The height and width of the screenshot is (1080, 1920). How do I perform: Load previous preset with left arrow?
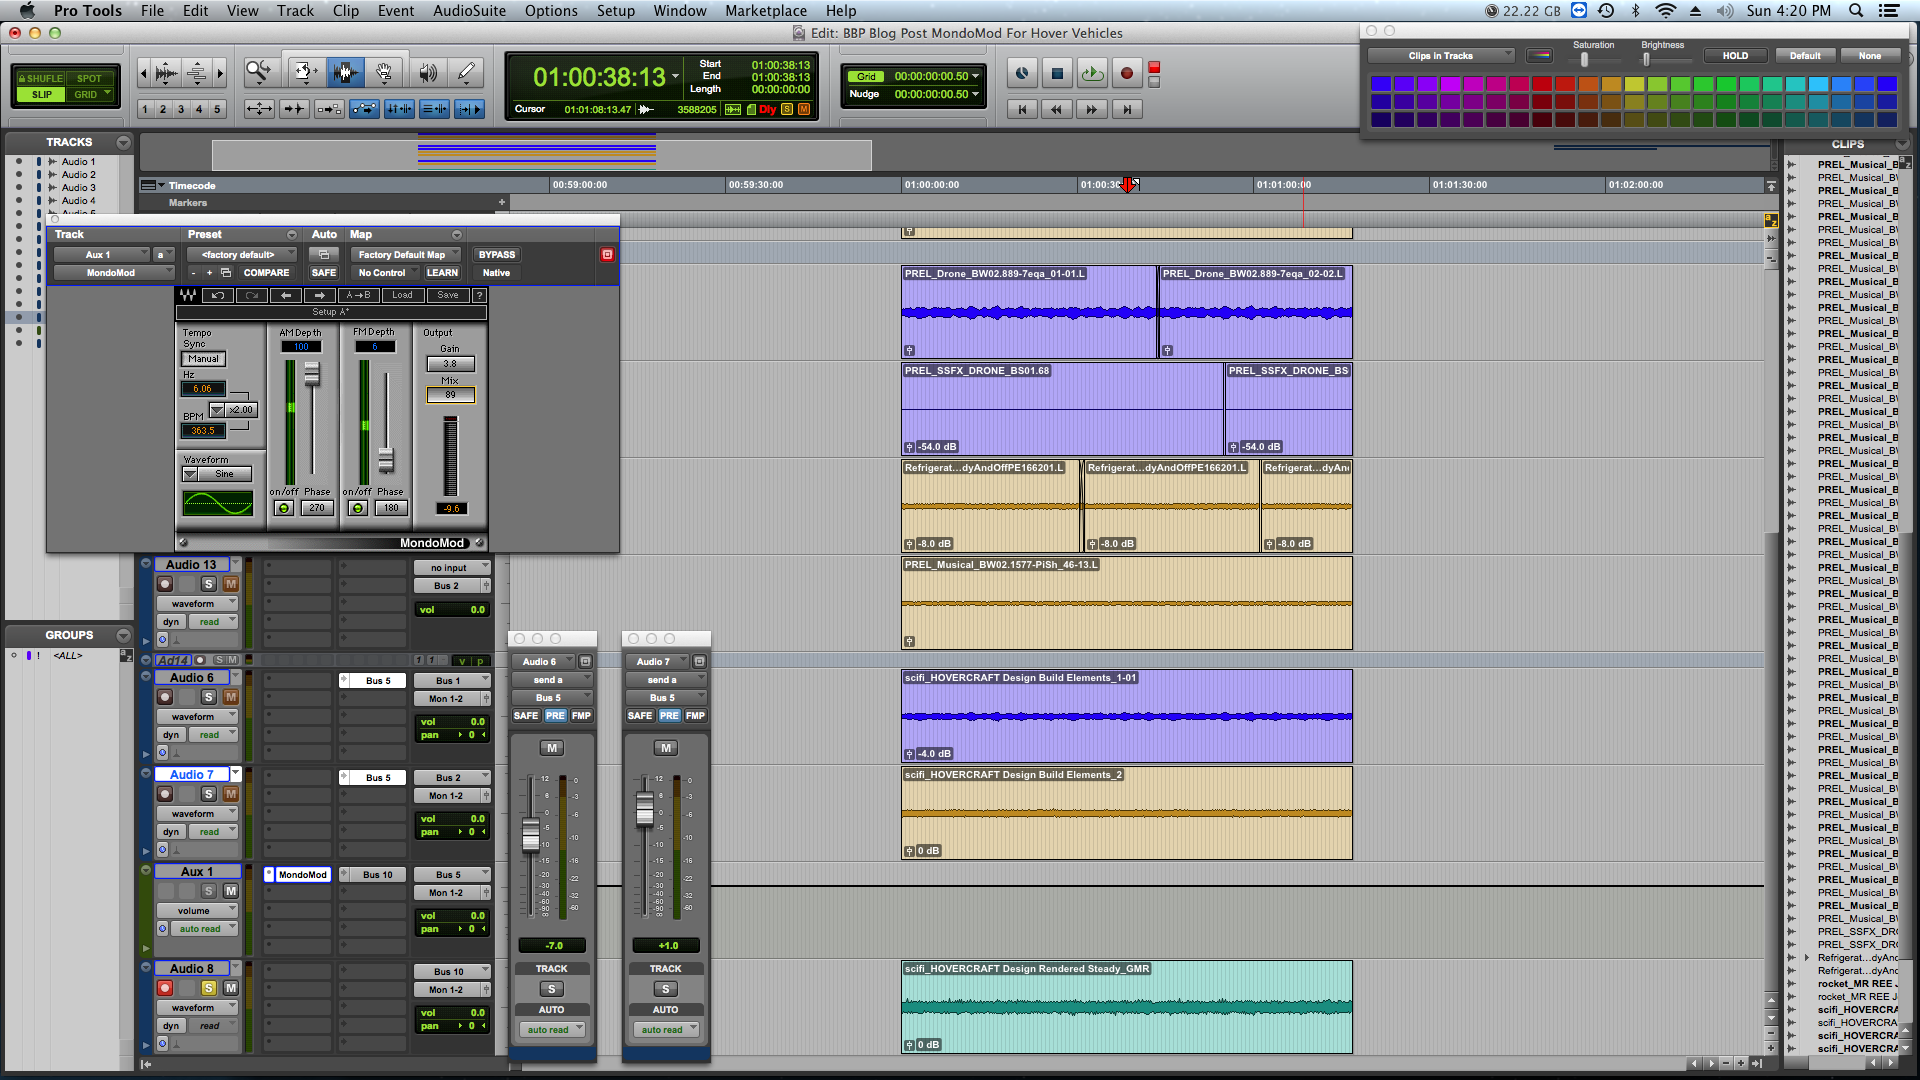(286, 295)
